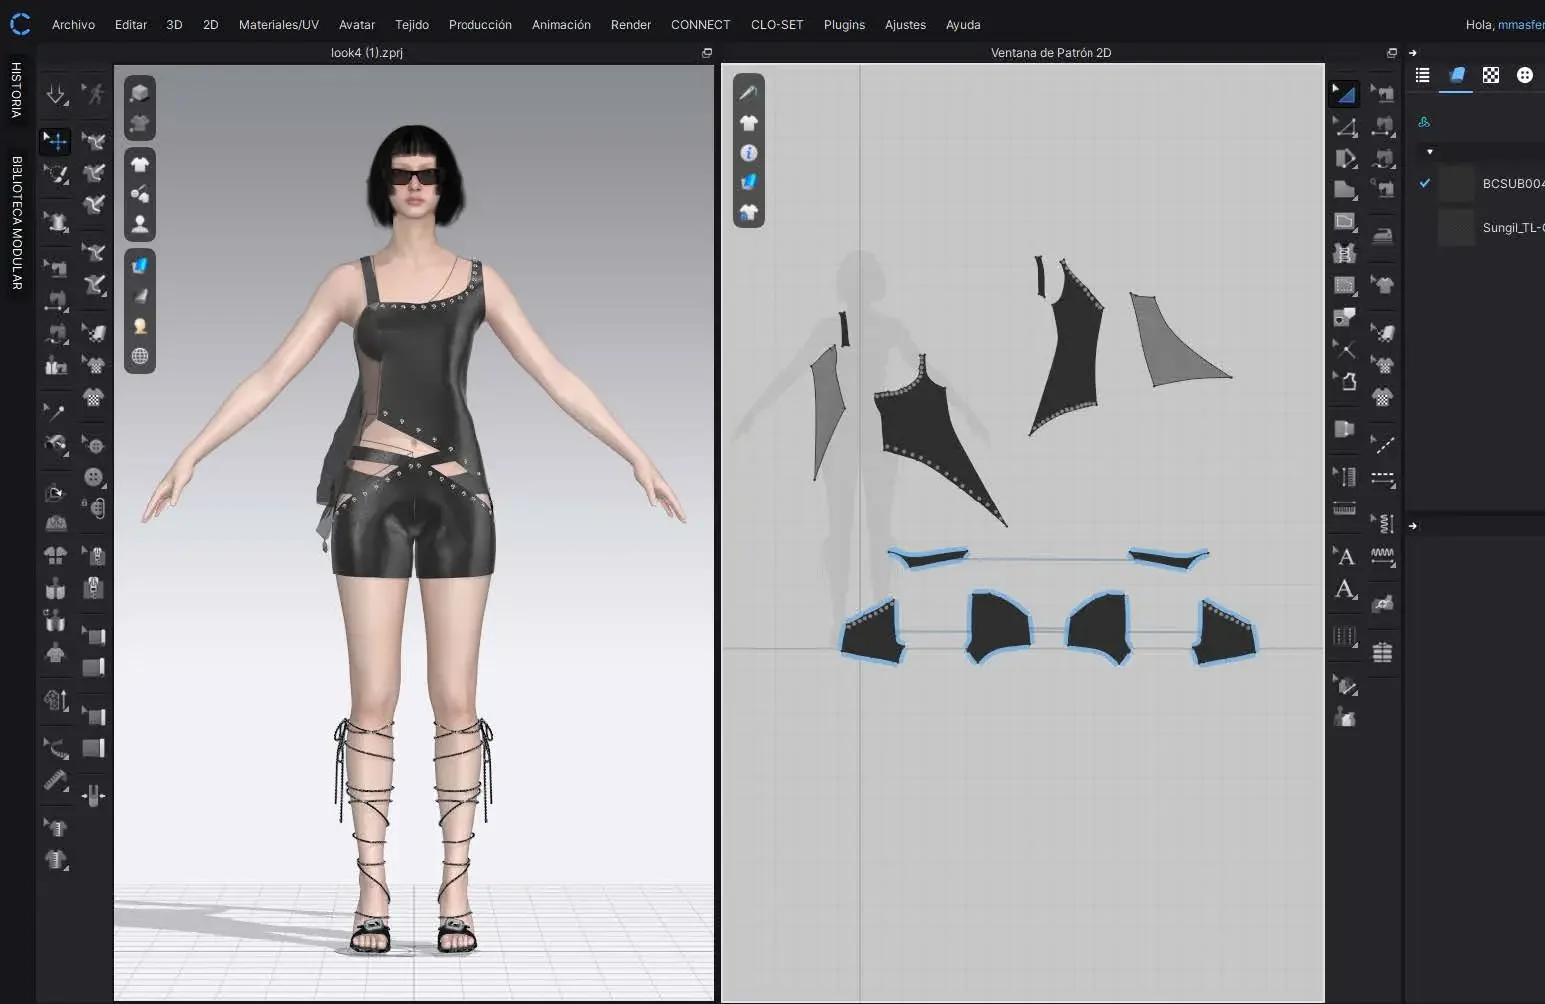Choose the 3D pen brush selection tool

(x=55, y=174)
